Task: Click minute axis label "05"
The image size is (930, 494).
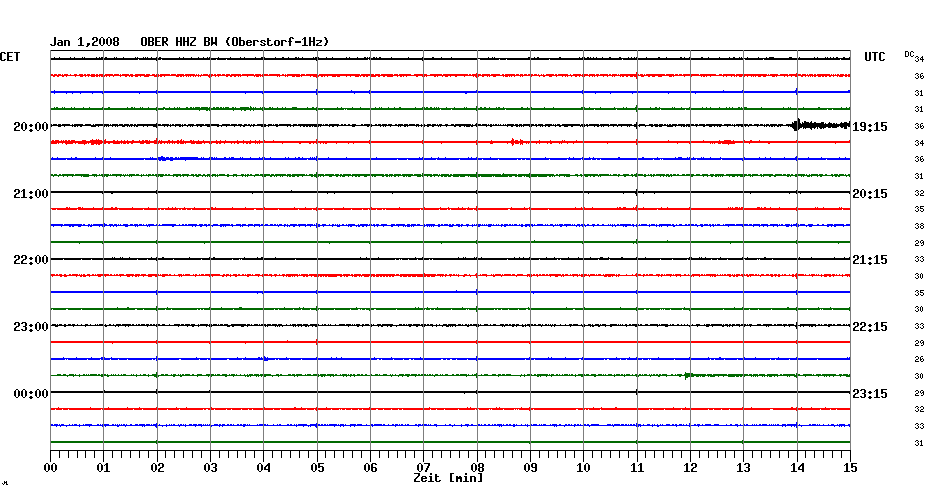Action: tap(317, 468)
